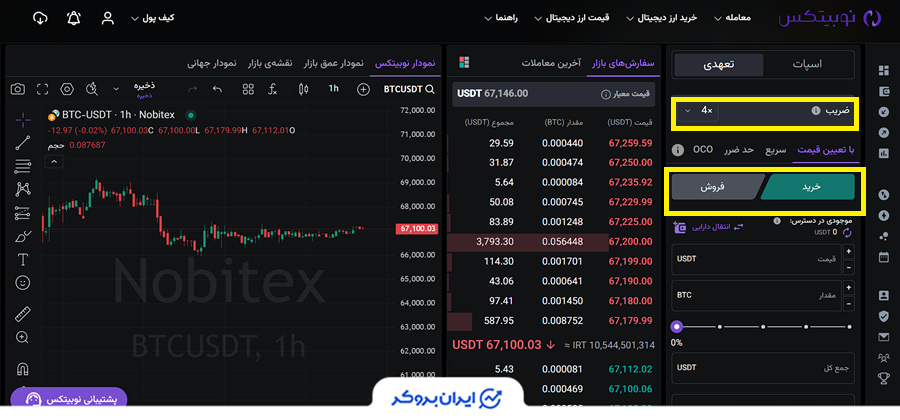Switch to نمودار نوبیتکس chart tab

pos(405,63)
